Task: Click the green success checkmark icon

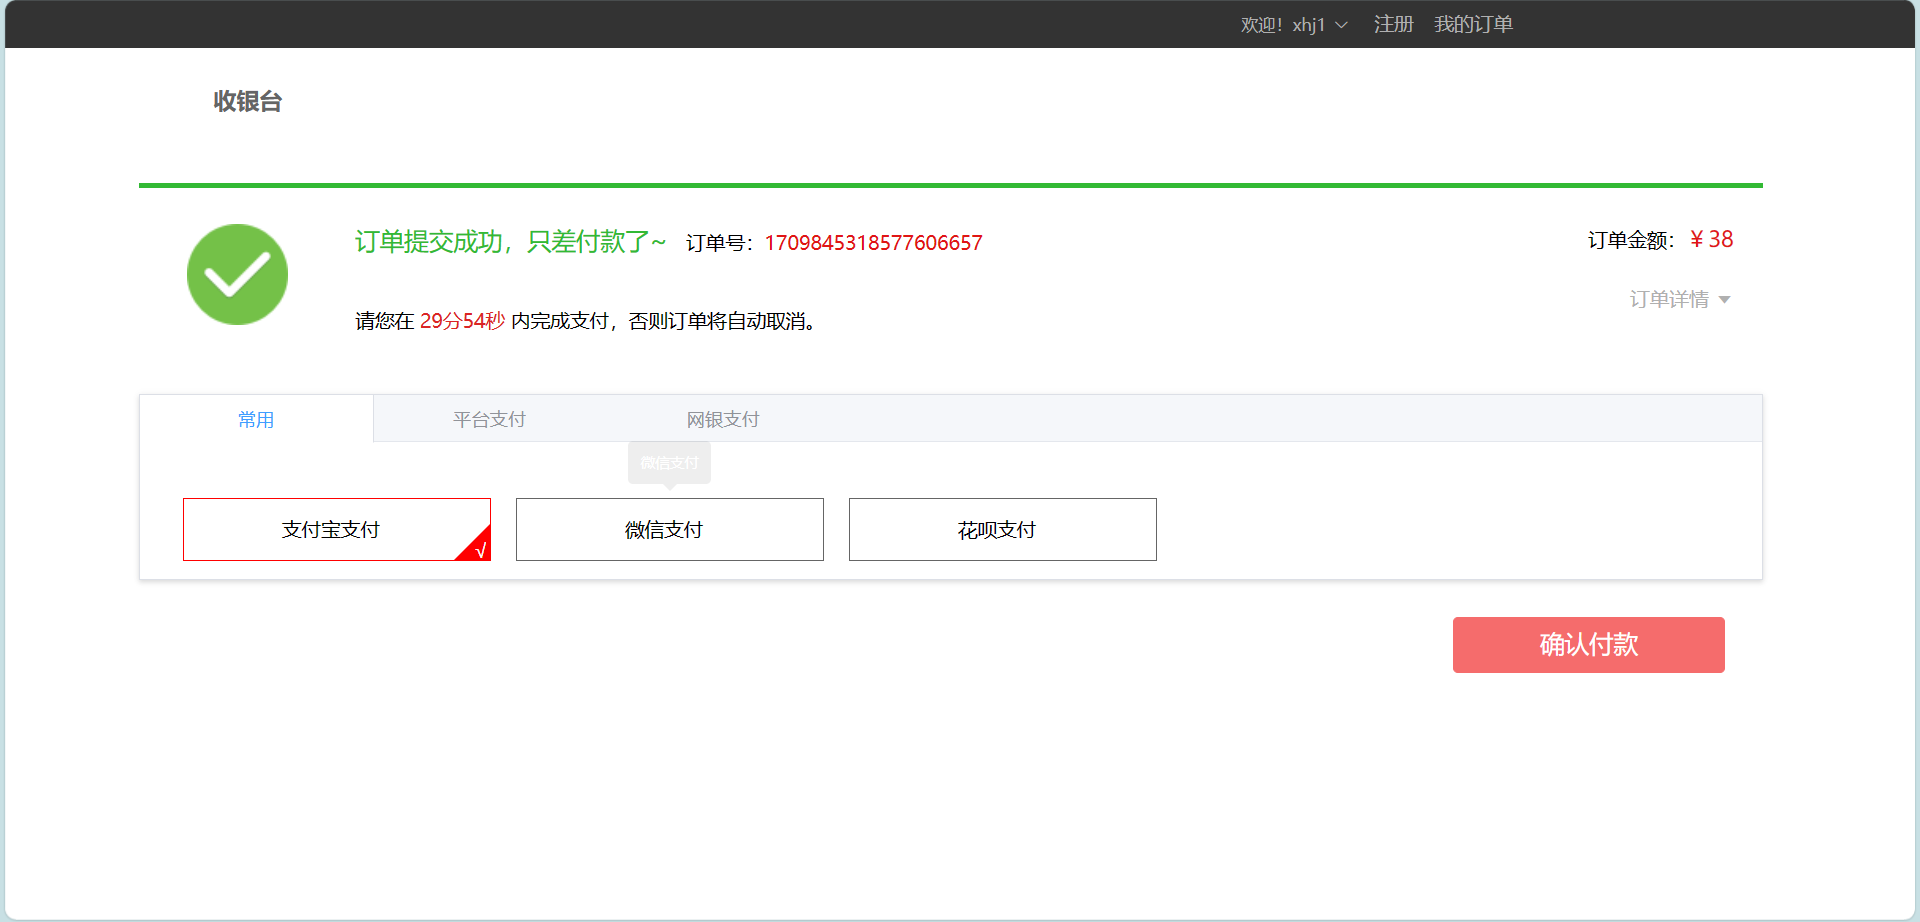Action: pyautogui.click(x=237, y=274)
